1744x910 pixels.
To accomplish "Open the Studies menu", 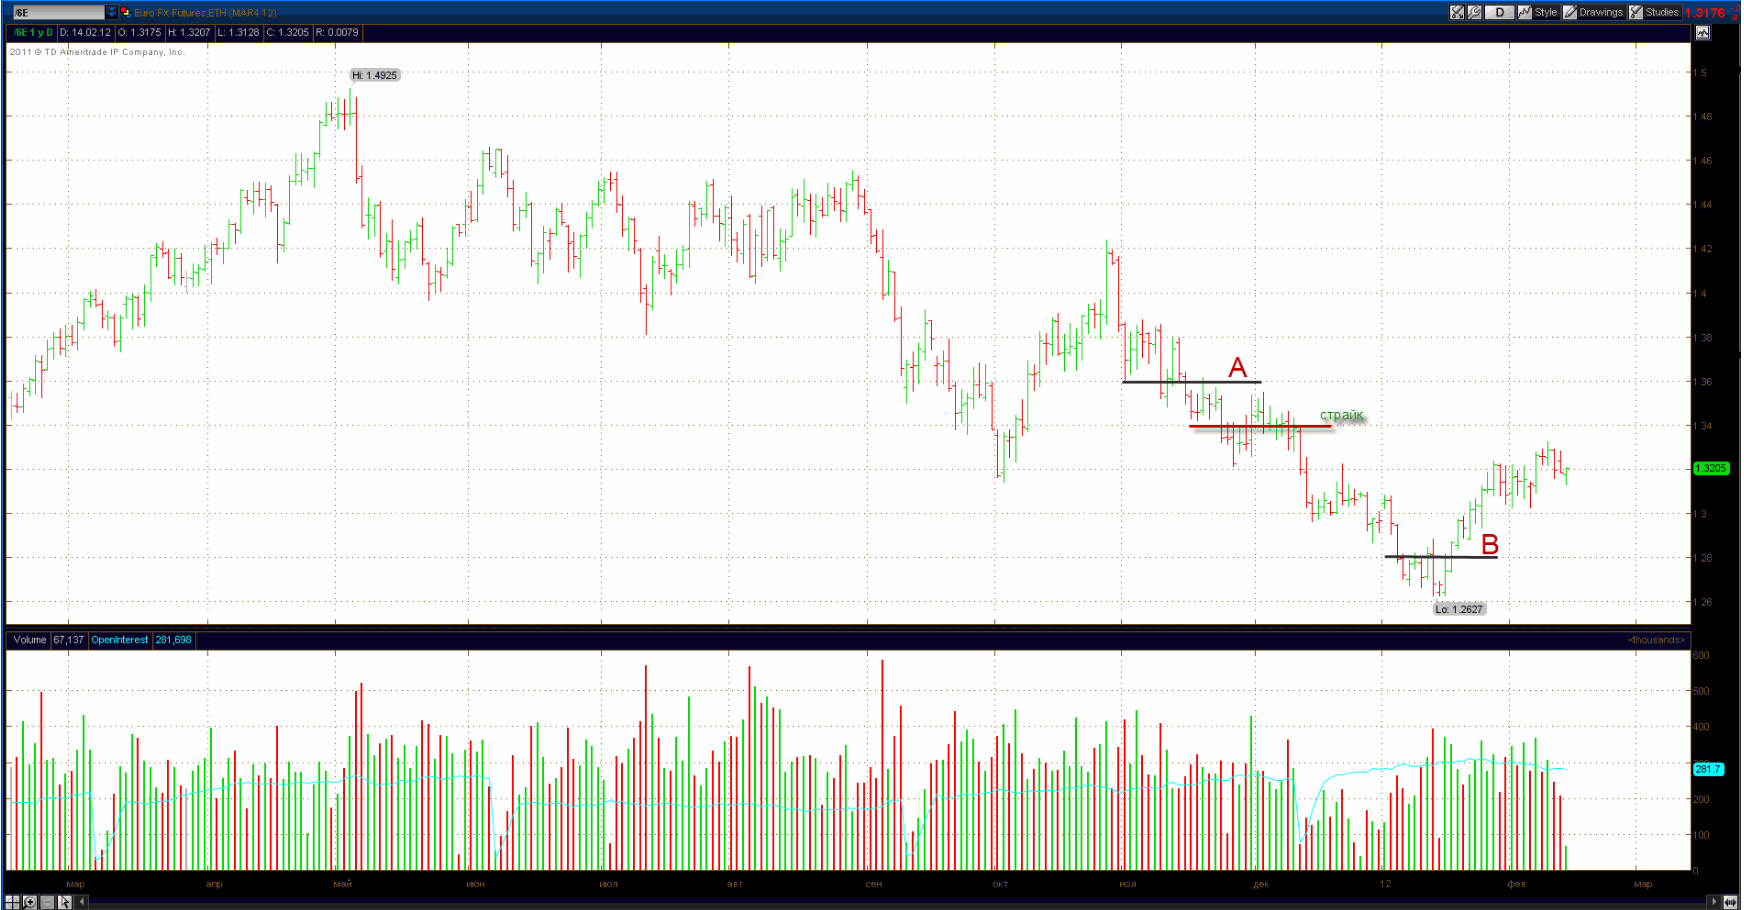I will coord(1655,13).
